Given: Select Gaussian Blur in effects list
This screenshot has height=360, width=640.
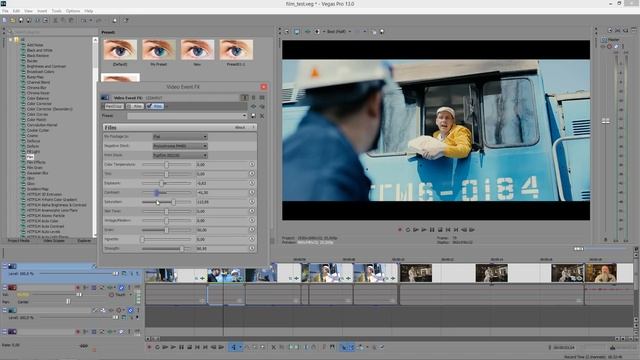Looking at the screenshot, I should click(x=38, y=173).
